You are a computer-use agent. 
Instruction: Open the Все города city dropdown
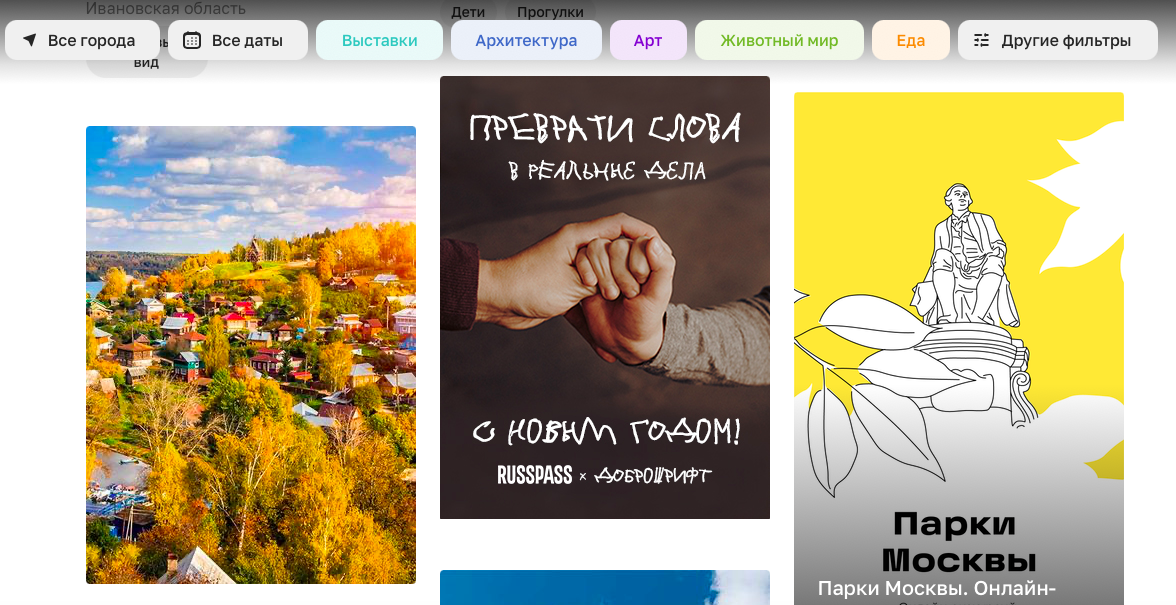[x=82, y=40]
